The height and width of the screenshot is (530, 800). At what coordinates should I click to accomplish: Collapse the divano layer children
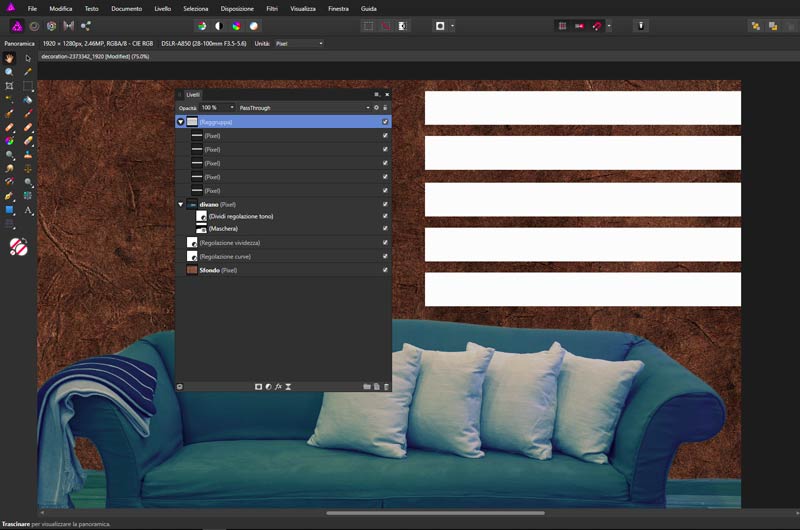[x=181, y=204]
